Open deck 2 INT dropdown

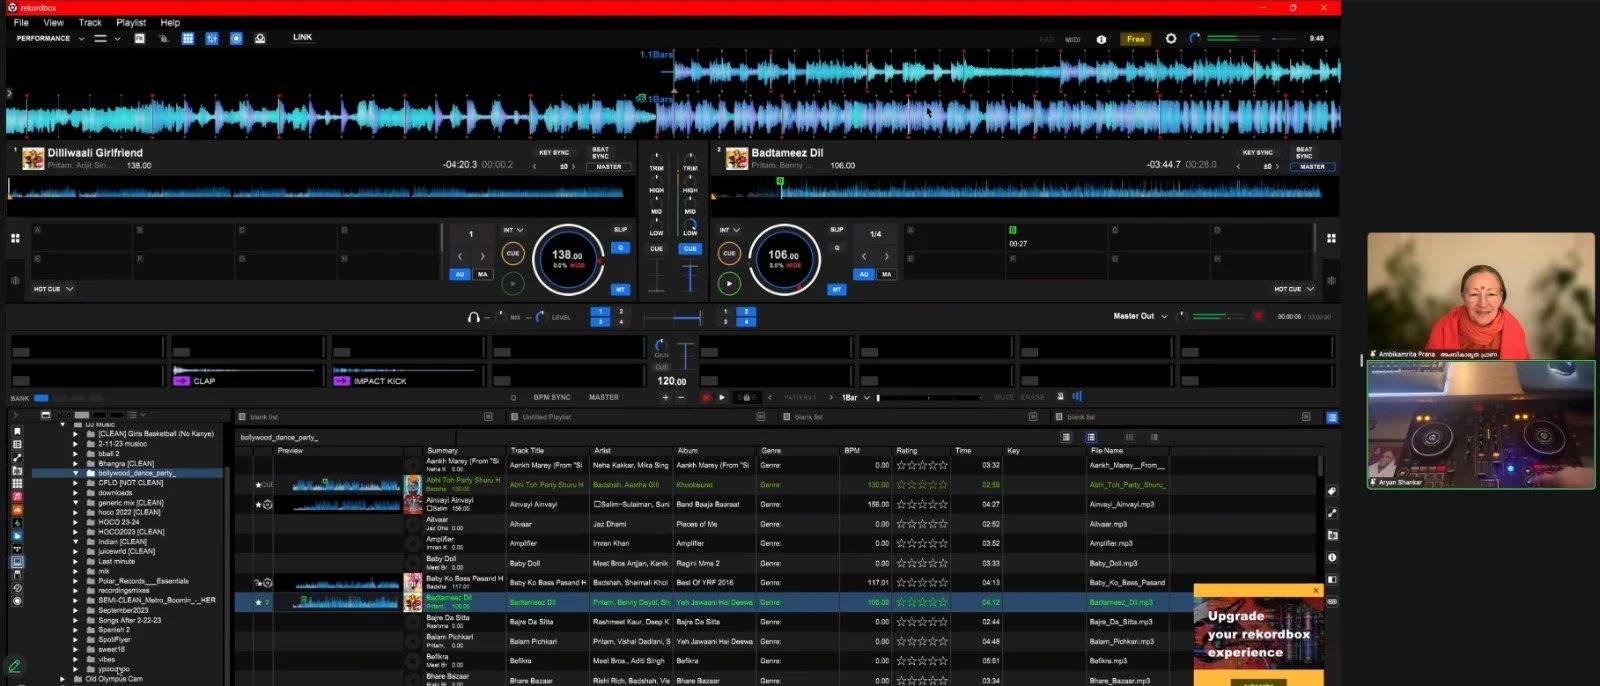pos(729,230)
